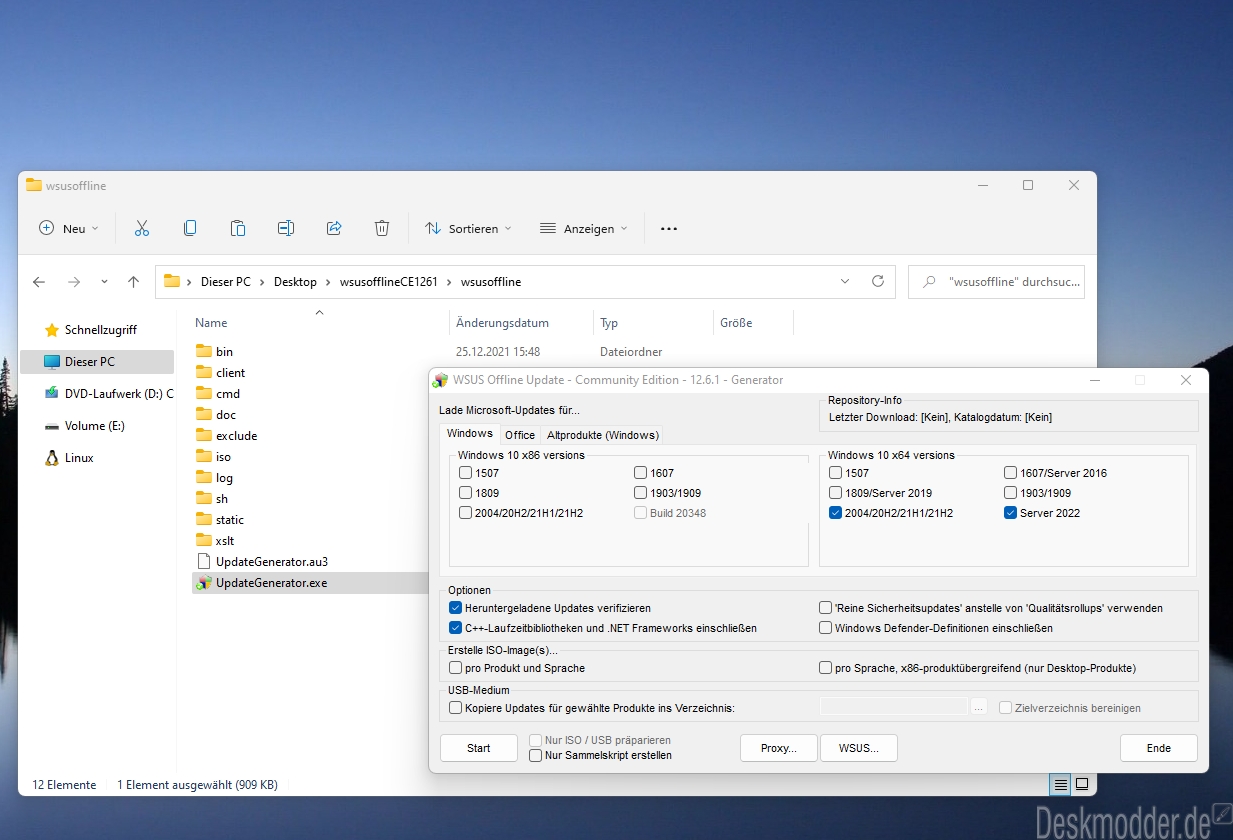Viewport: 1233px width, 840px height.
Task: Check Nur Sammelskript erstellen
Action: [x=536, y=755]
